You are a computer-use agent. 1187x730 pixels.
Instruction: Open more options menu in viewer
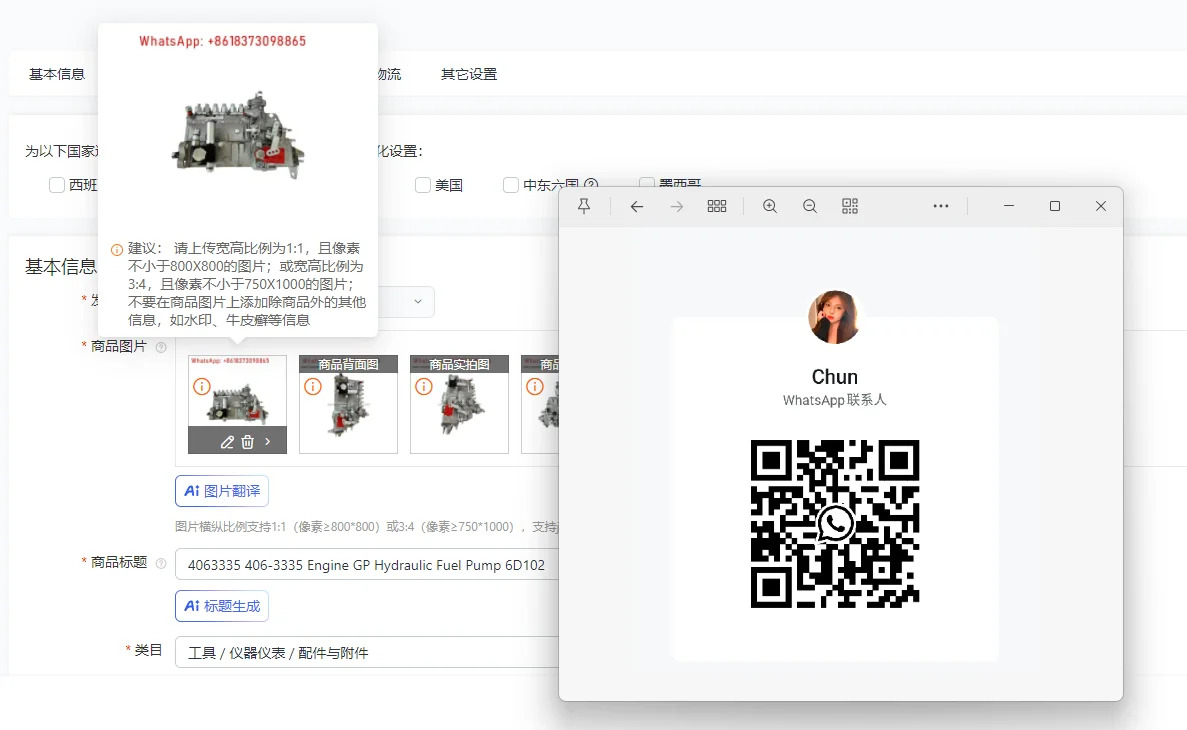941,206
